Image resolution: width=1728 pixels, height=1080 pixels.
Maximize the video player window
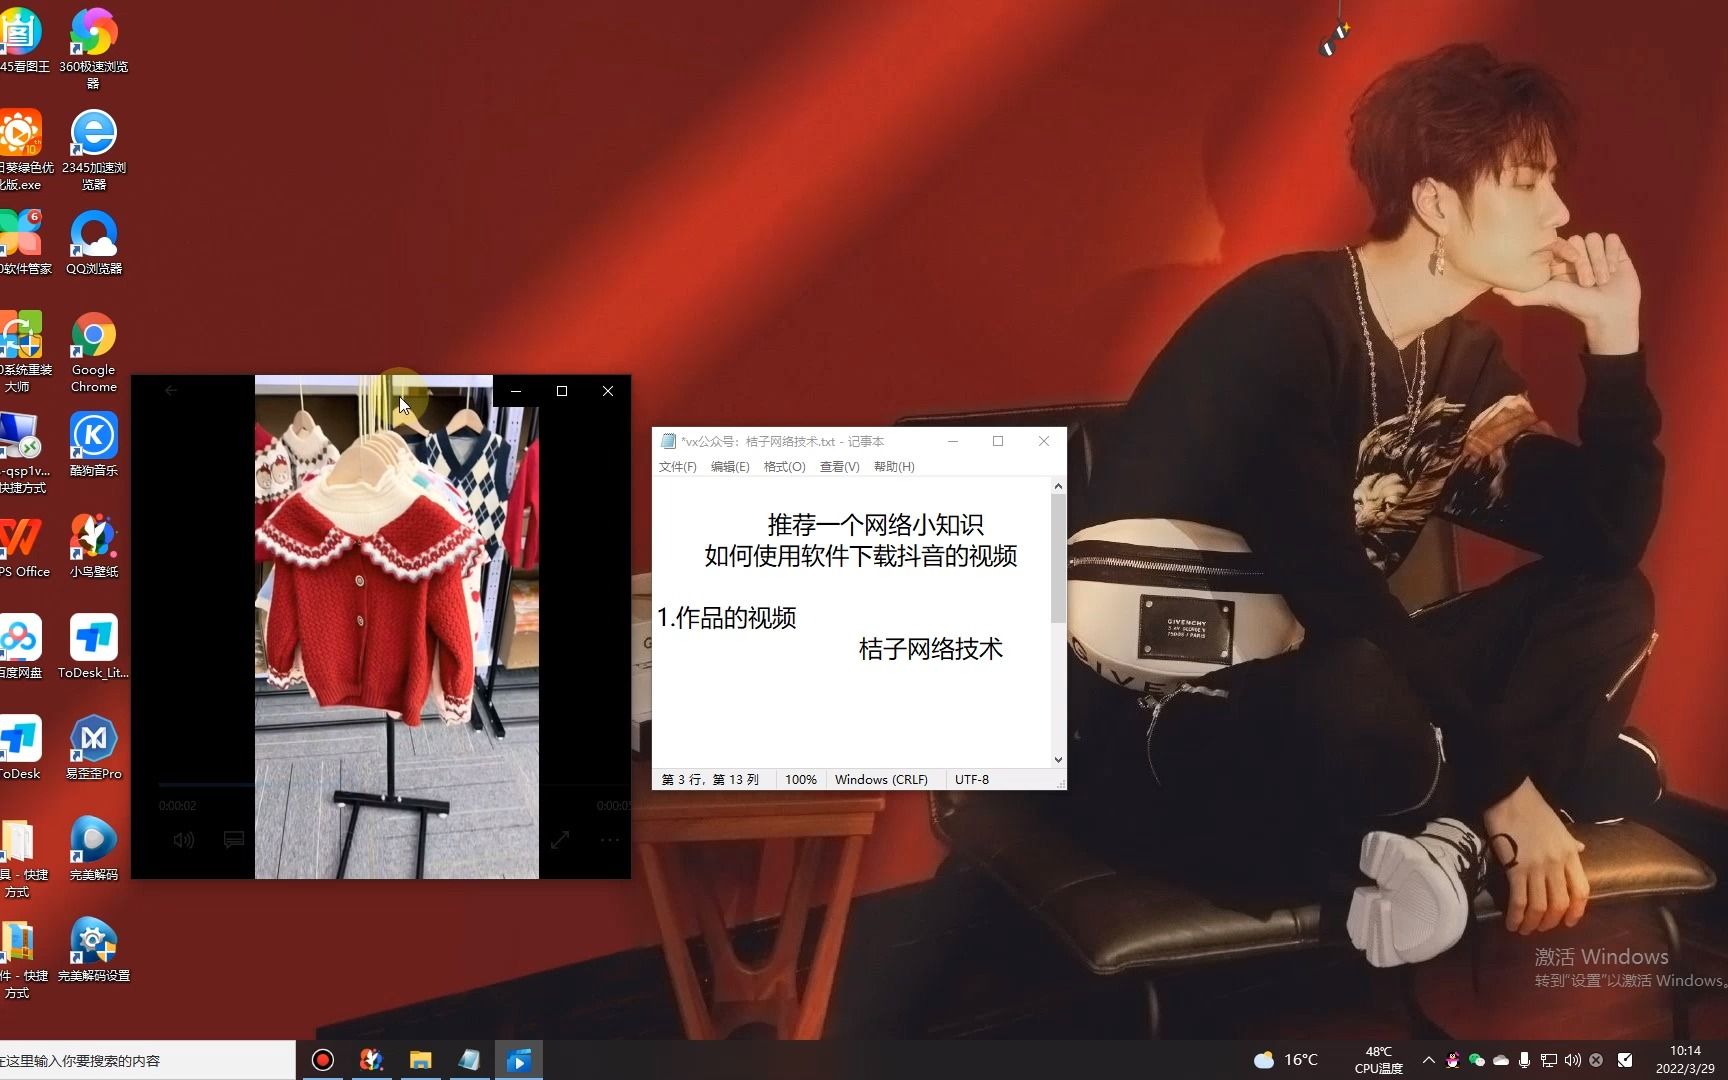(562, 391)
